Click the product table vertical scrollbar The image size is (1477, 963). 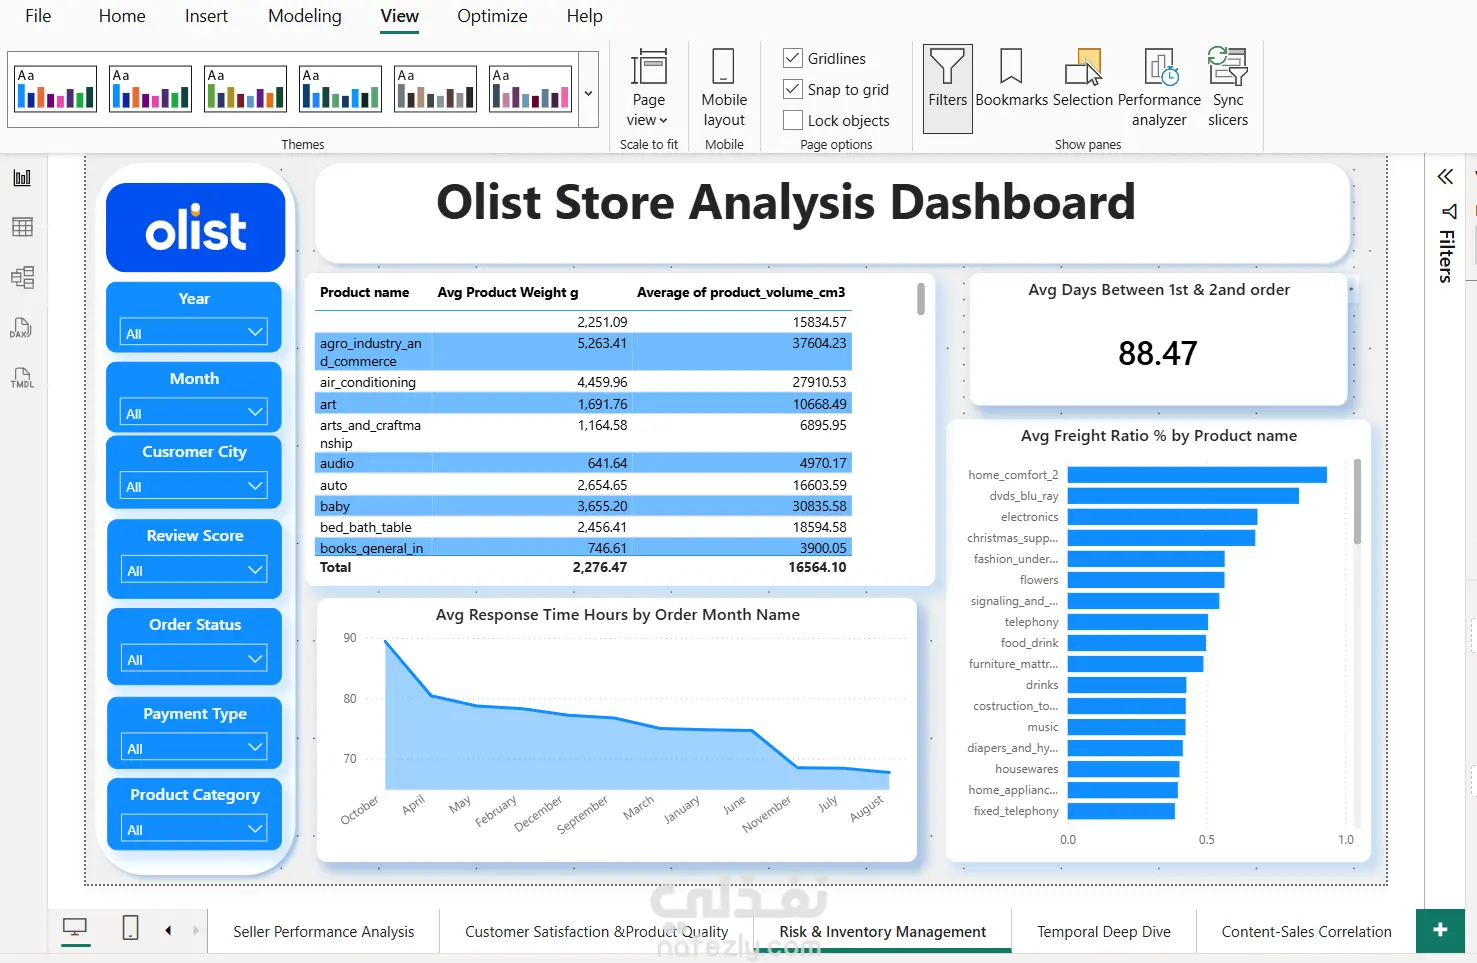click(x=920, y=299)
